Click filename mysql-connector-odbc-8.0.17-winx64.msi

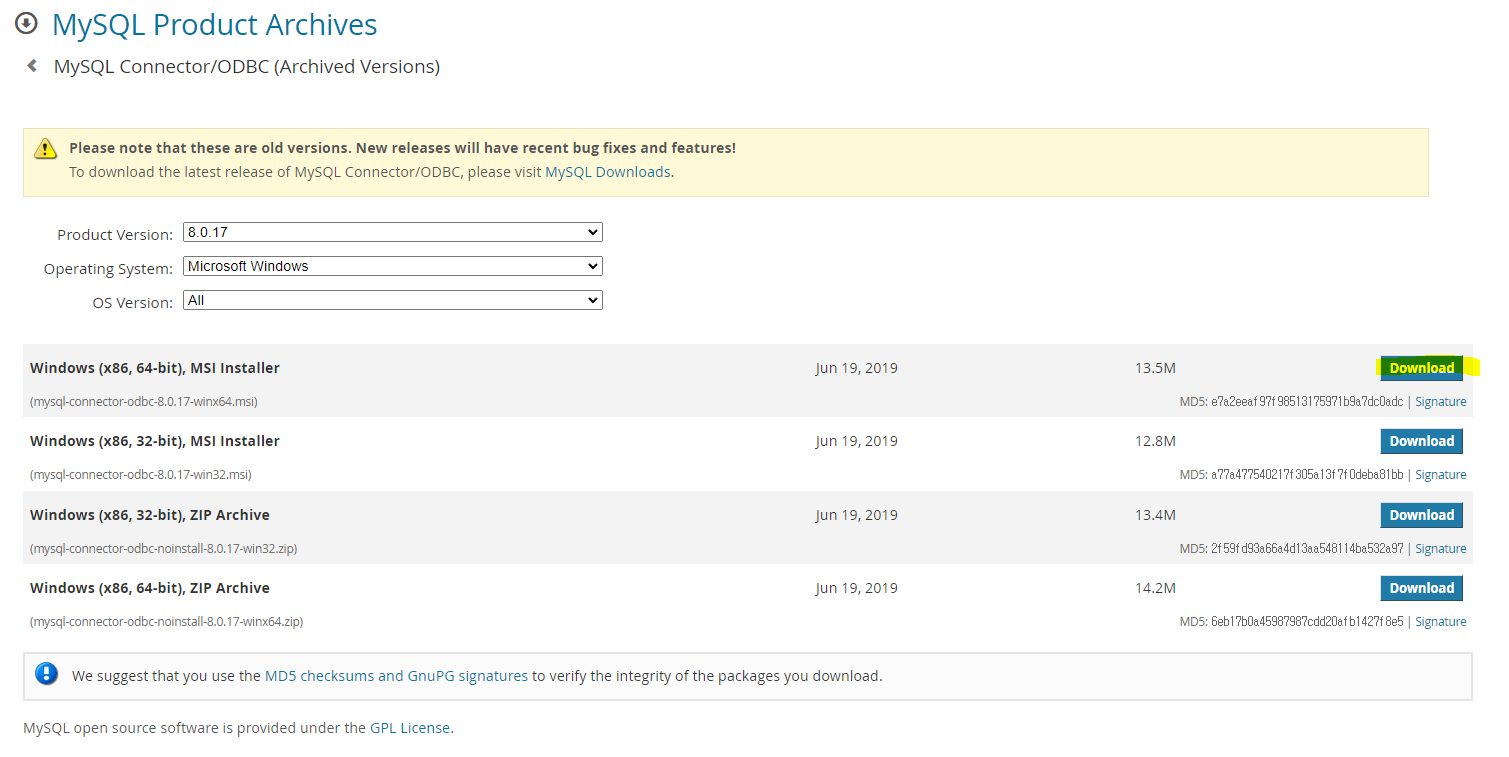pos(144,402)
